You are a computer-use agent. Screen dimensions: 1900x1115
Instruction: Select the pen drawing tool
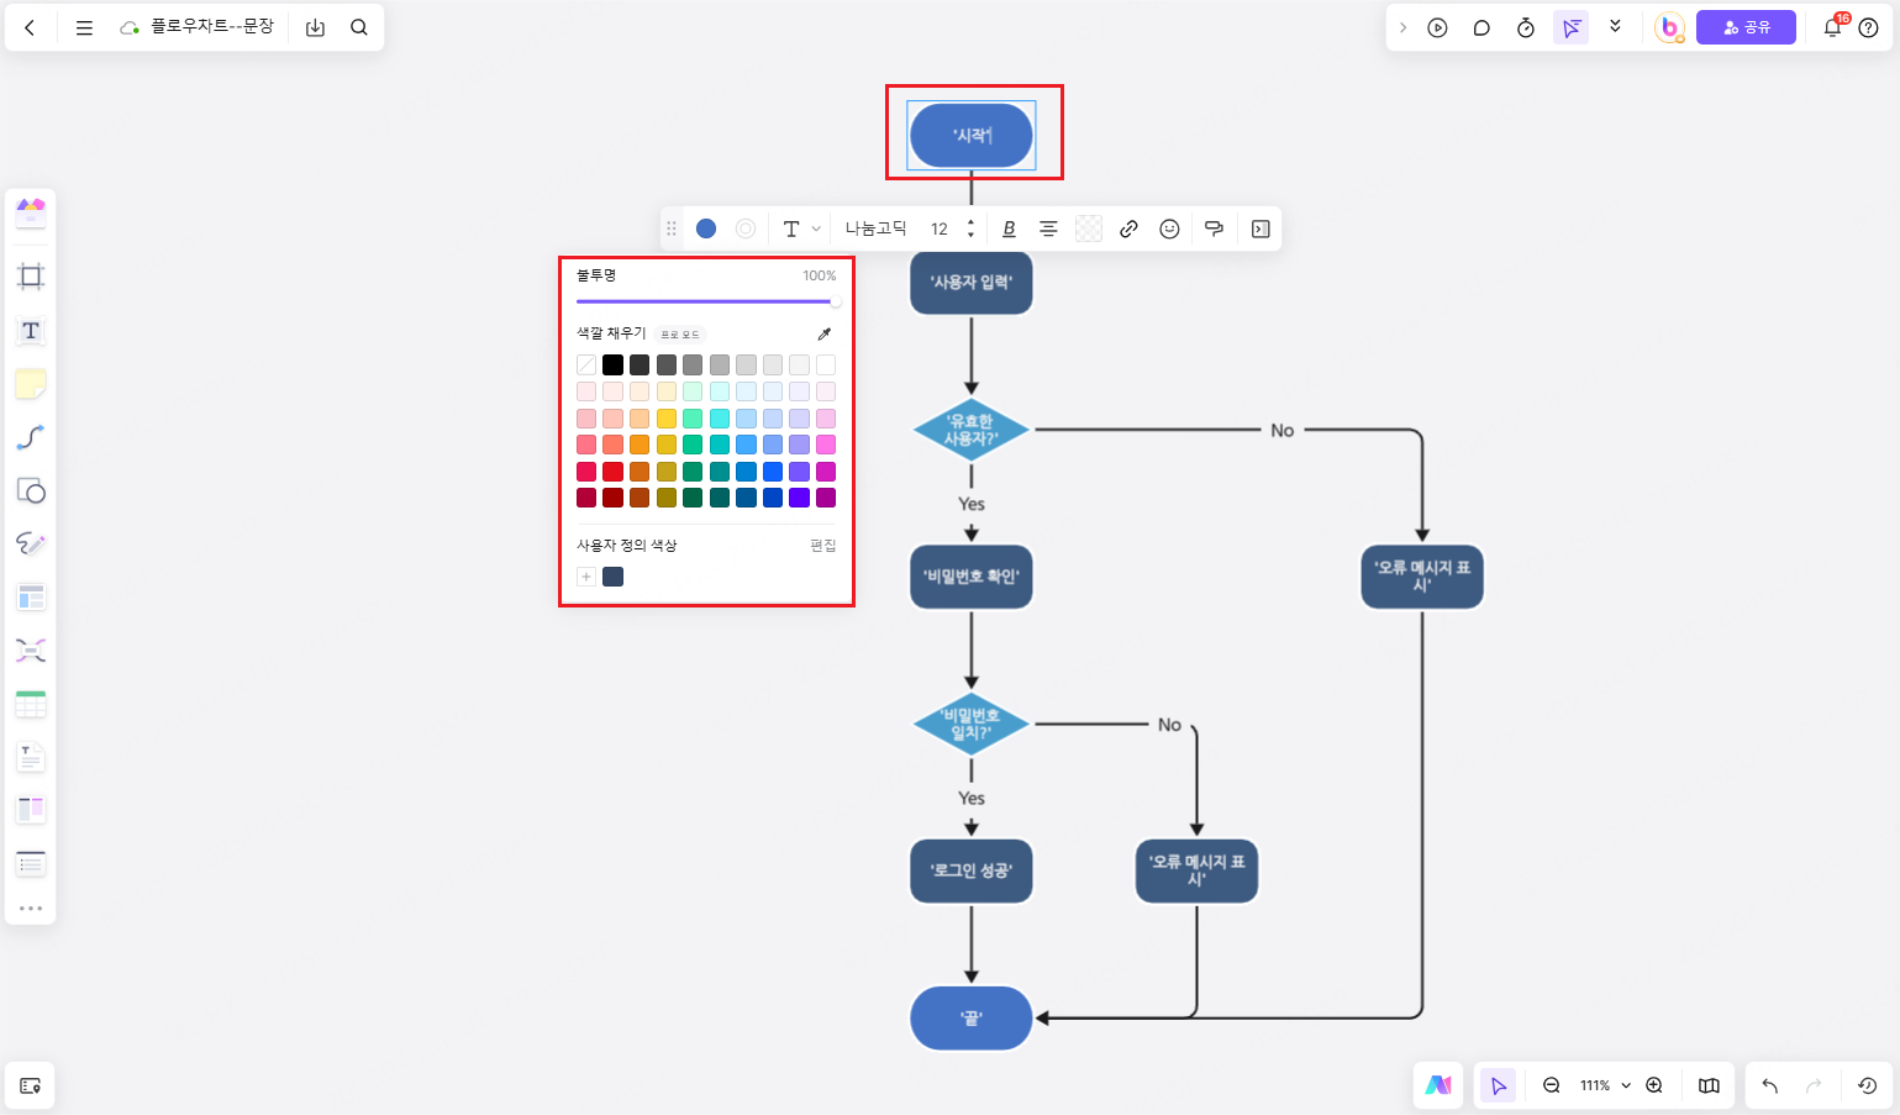click(x=31, y=543)
